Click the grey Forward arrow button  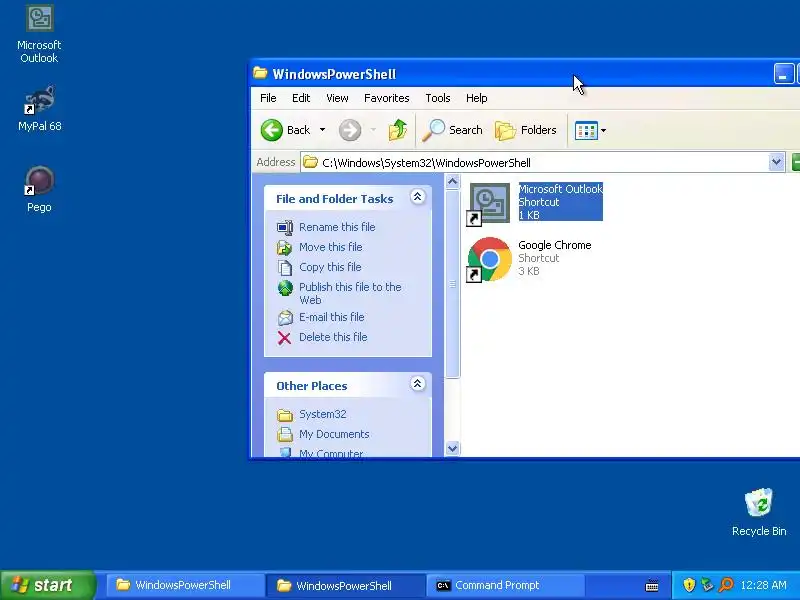pyautogui.click(x=350, y=130)
